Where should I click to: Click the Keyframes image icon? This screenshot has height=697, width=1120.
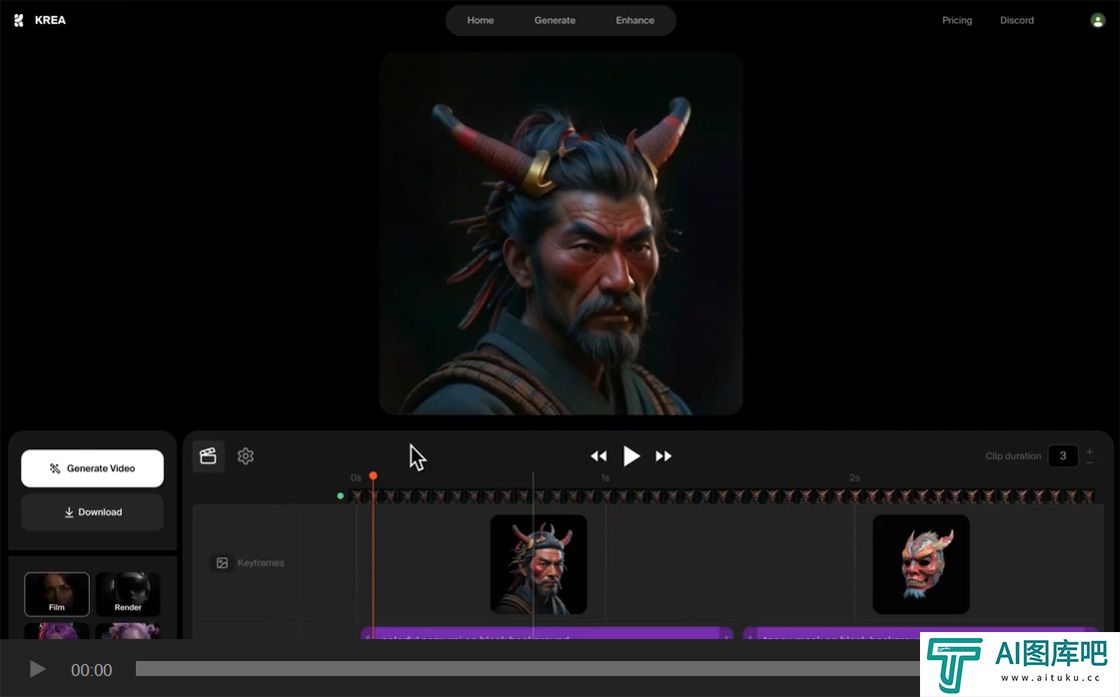pyautogui.click(x=222, y=563)
